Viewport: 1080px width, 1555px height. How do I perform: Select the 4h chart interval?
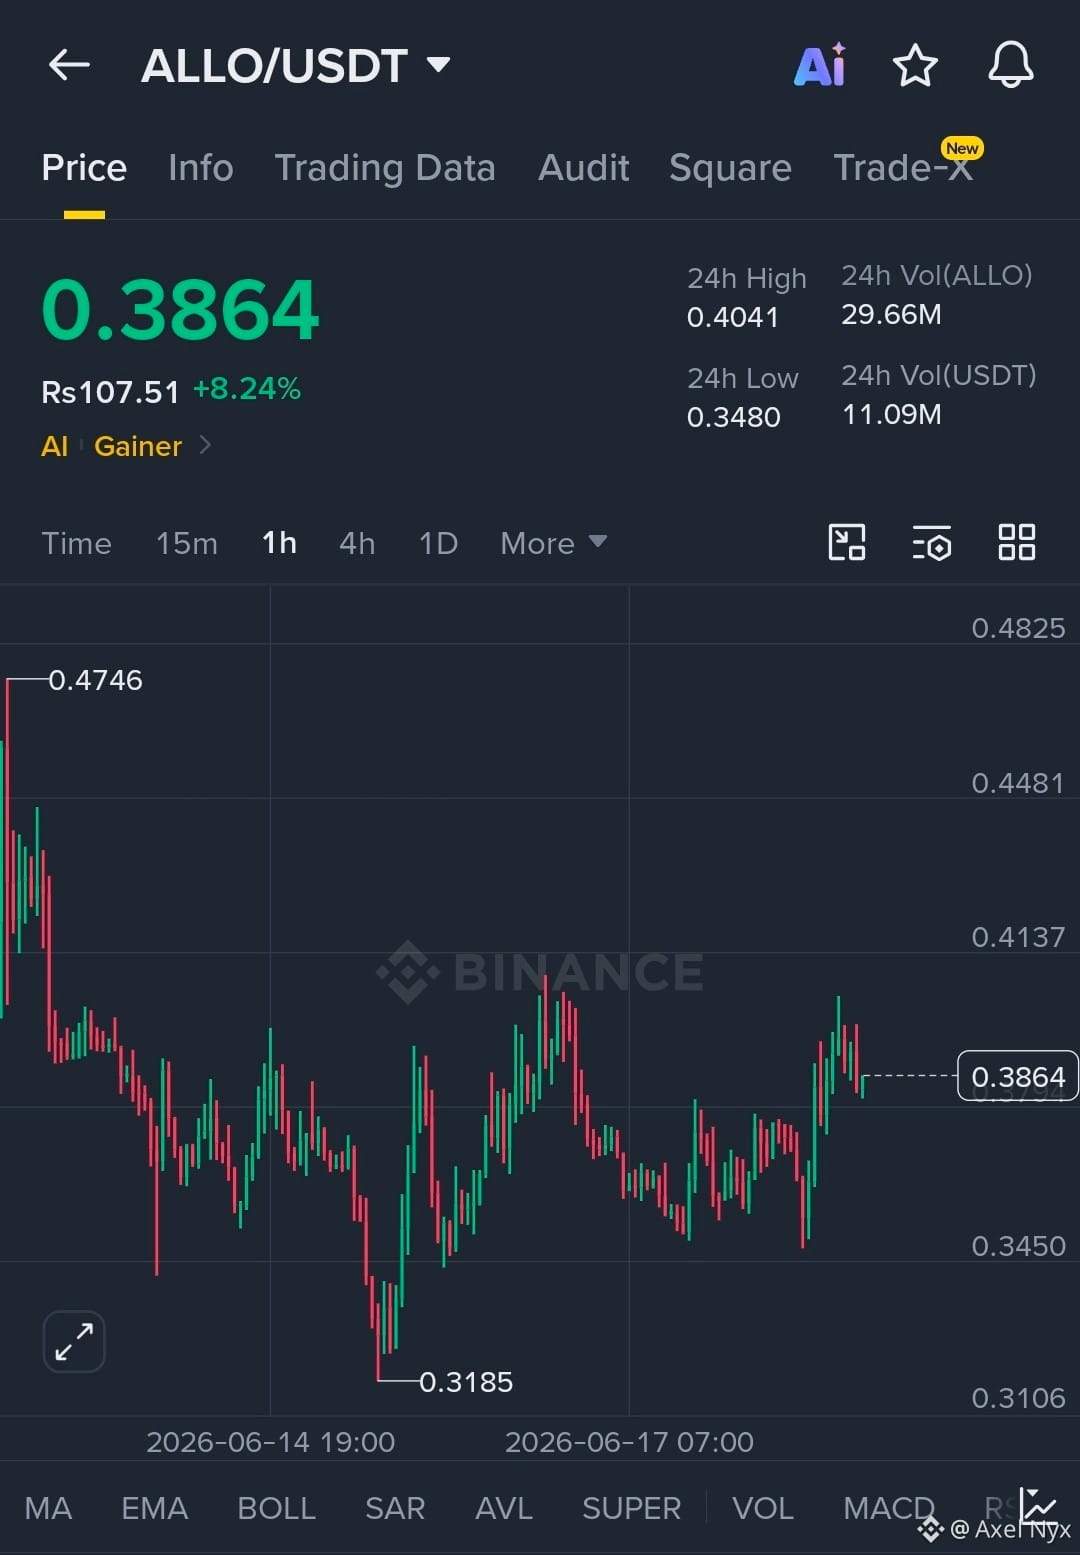(357, 543)
